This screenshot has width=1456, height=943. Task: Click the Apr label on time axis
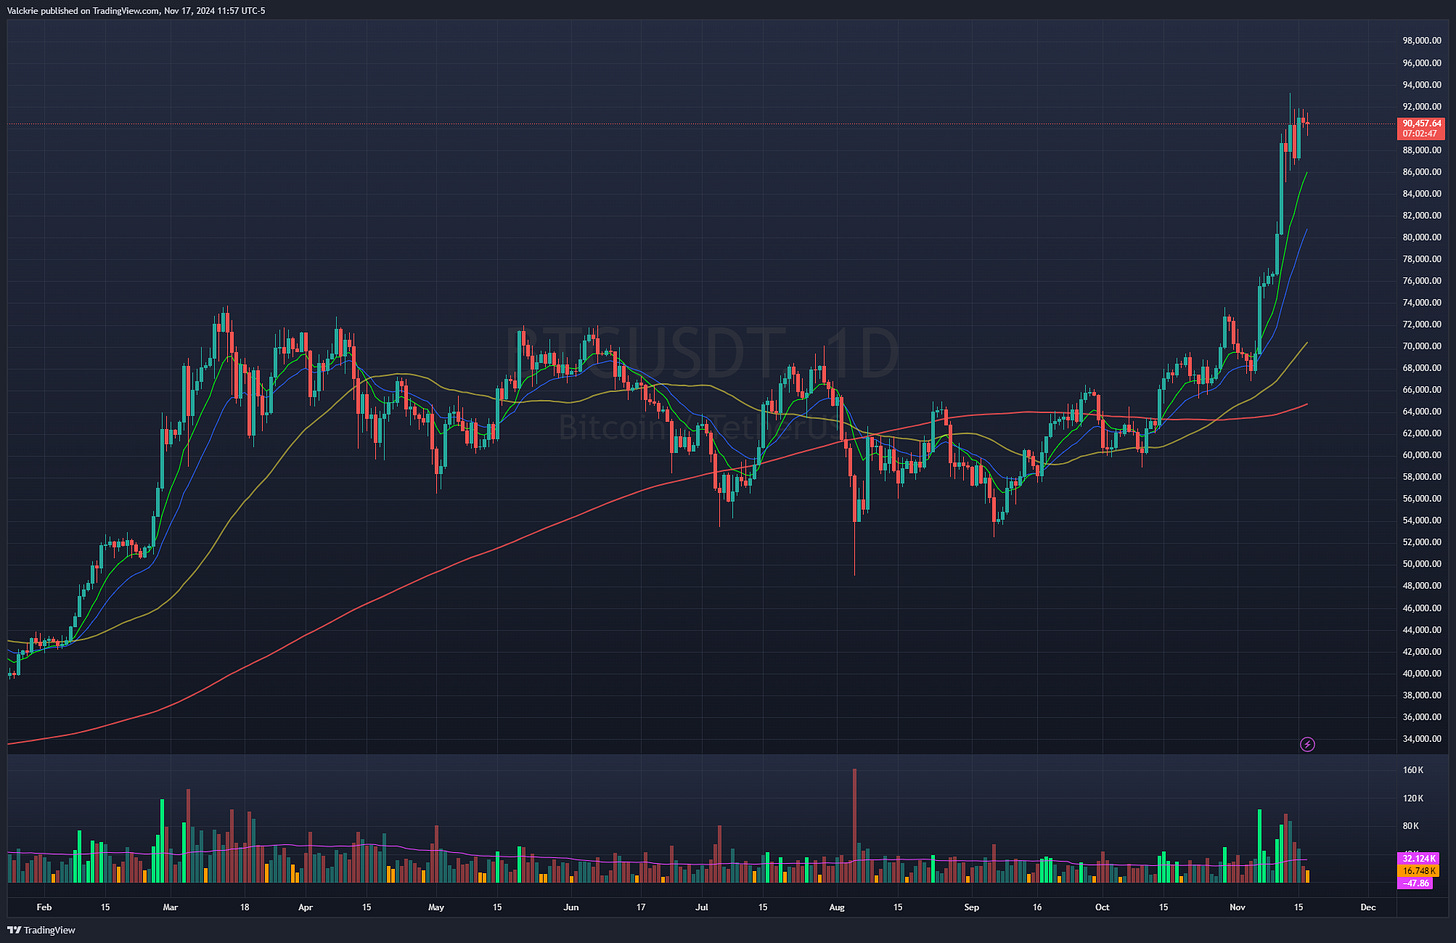(306, 908)
